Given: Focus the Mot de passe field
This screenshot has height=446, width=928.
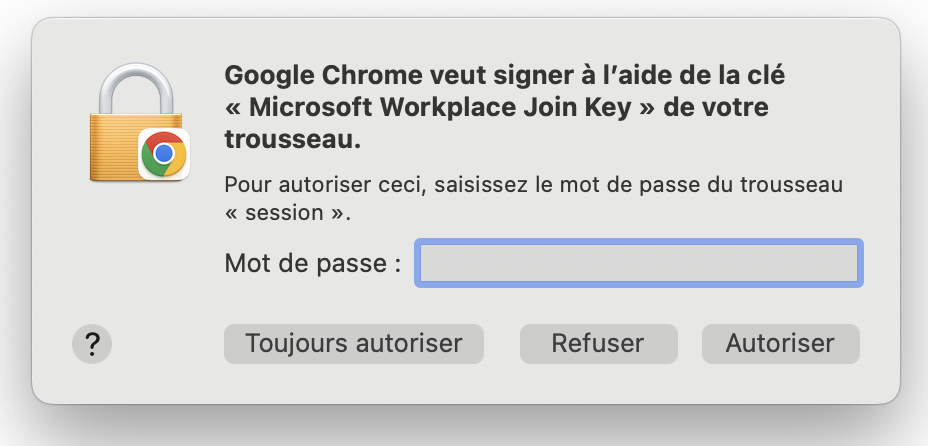Looking at the screenshot, I should pos(639,264).
